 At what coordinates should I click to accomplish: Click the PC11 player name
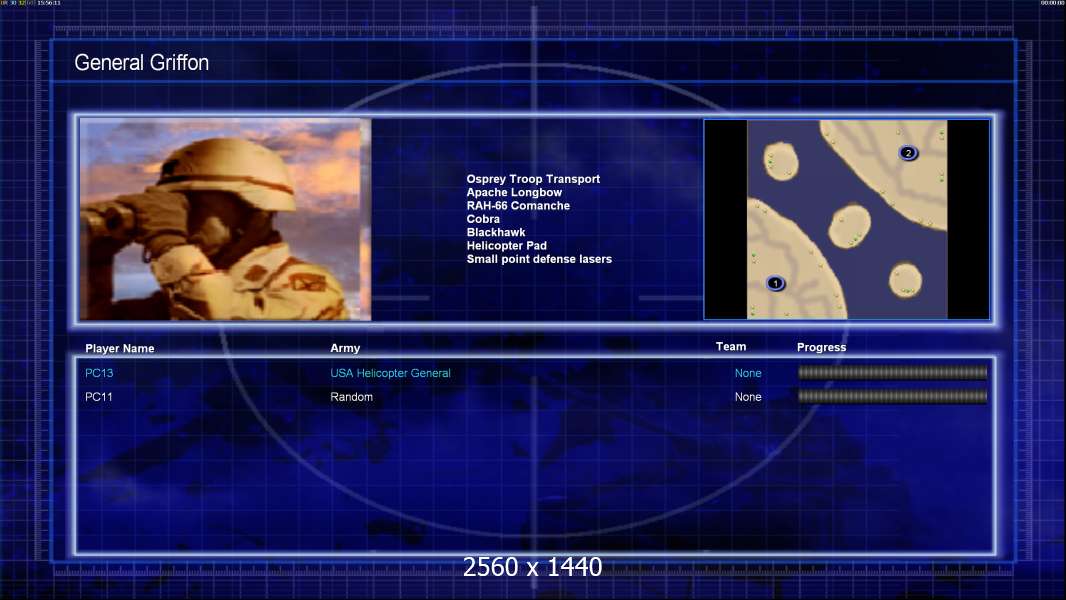[99, 397]
